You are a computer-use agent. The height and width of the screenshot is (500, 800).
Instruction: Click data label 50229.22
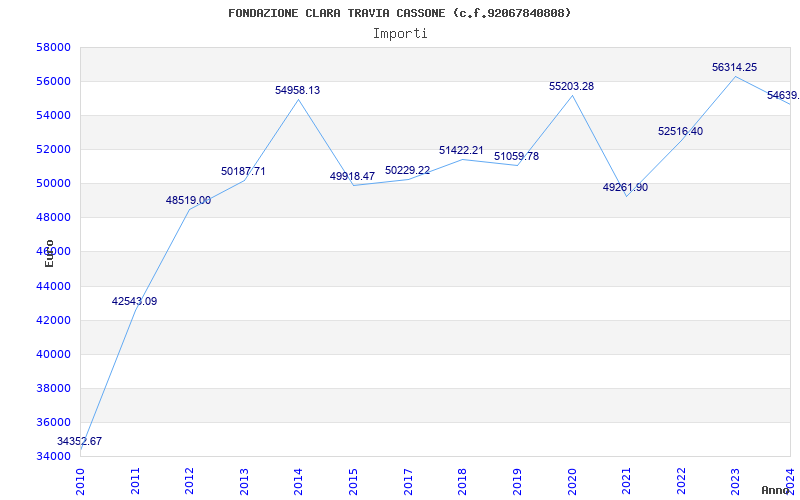[407, 170]
